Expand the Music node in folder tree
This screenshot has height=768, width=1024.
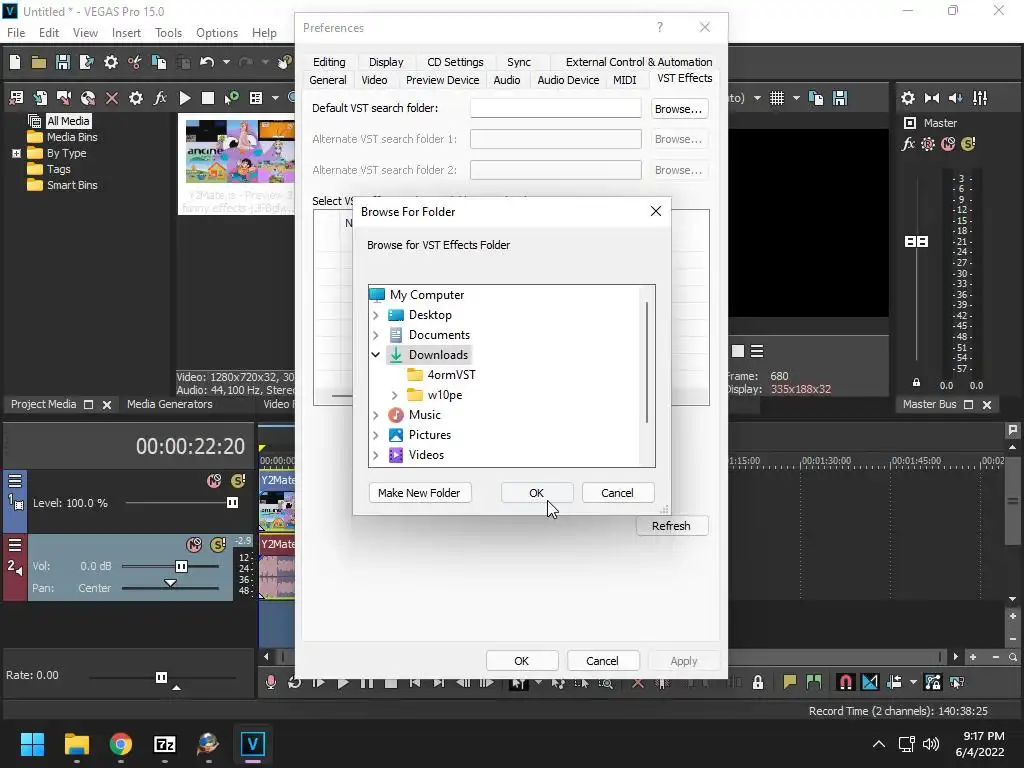[x=376, y=415]
